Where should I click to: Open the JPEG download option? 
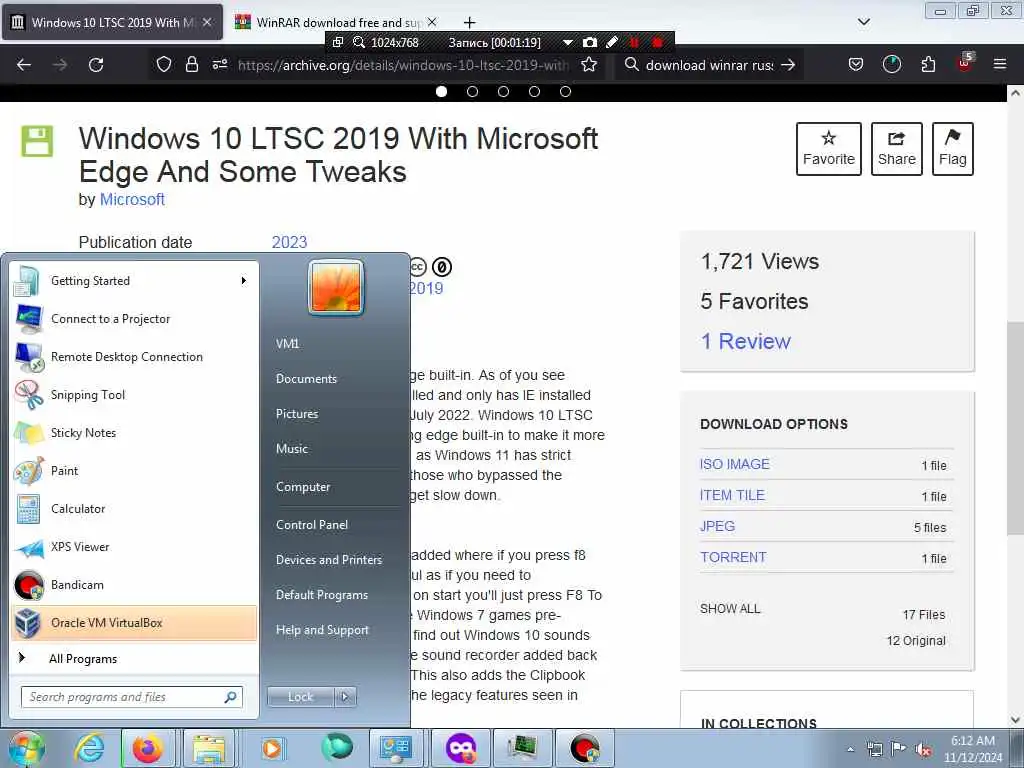point(717,526)
